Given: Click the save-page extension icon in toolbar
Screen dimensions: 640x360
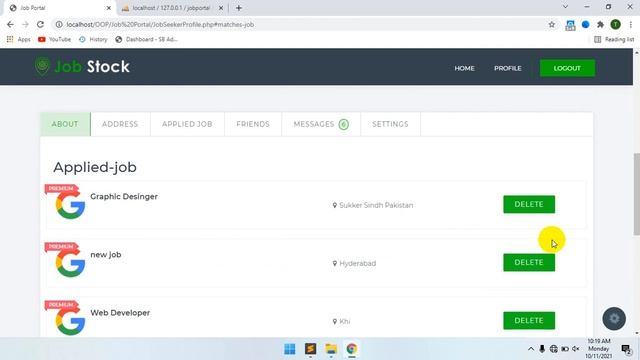Looking at the screenshot, I should (570, 25).
